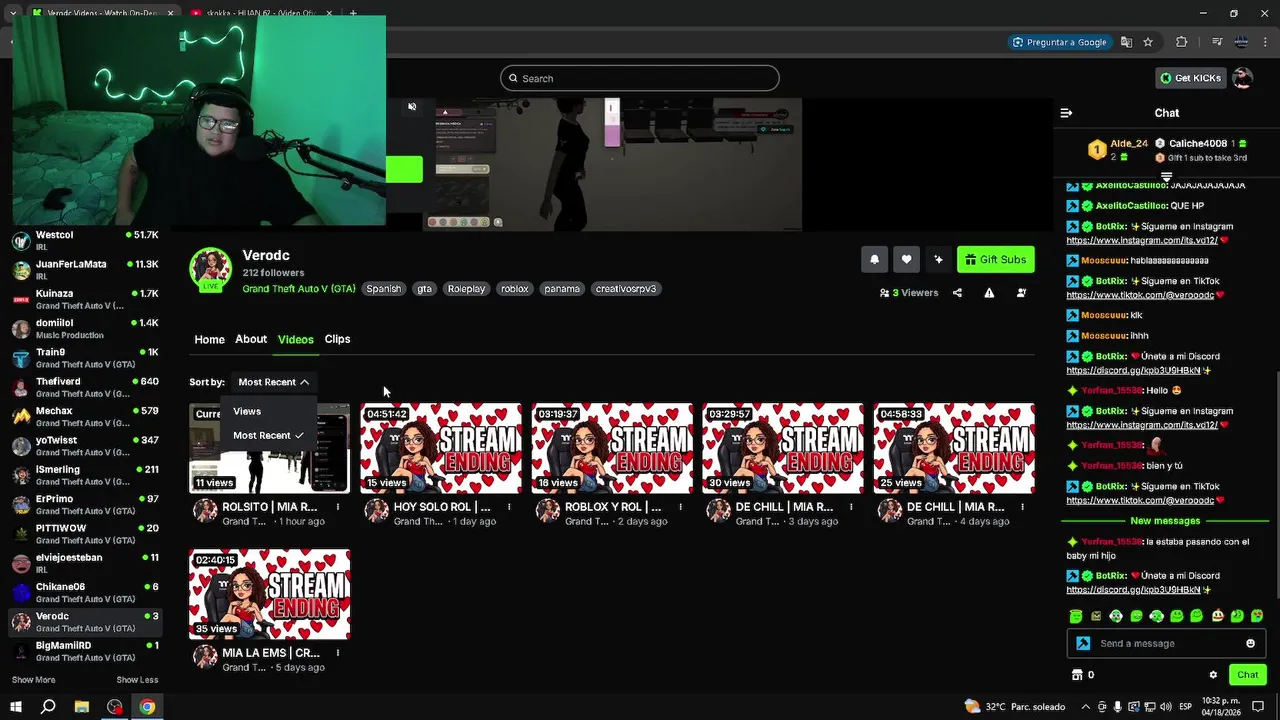Click Preguntar a Google button
Viewport: 1280px width, 720px height.
pos(1059,42)
